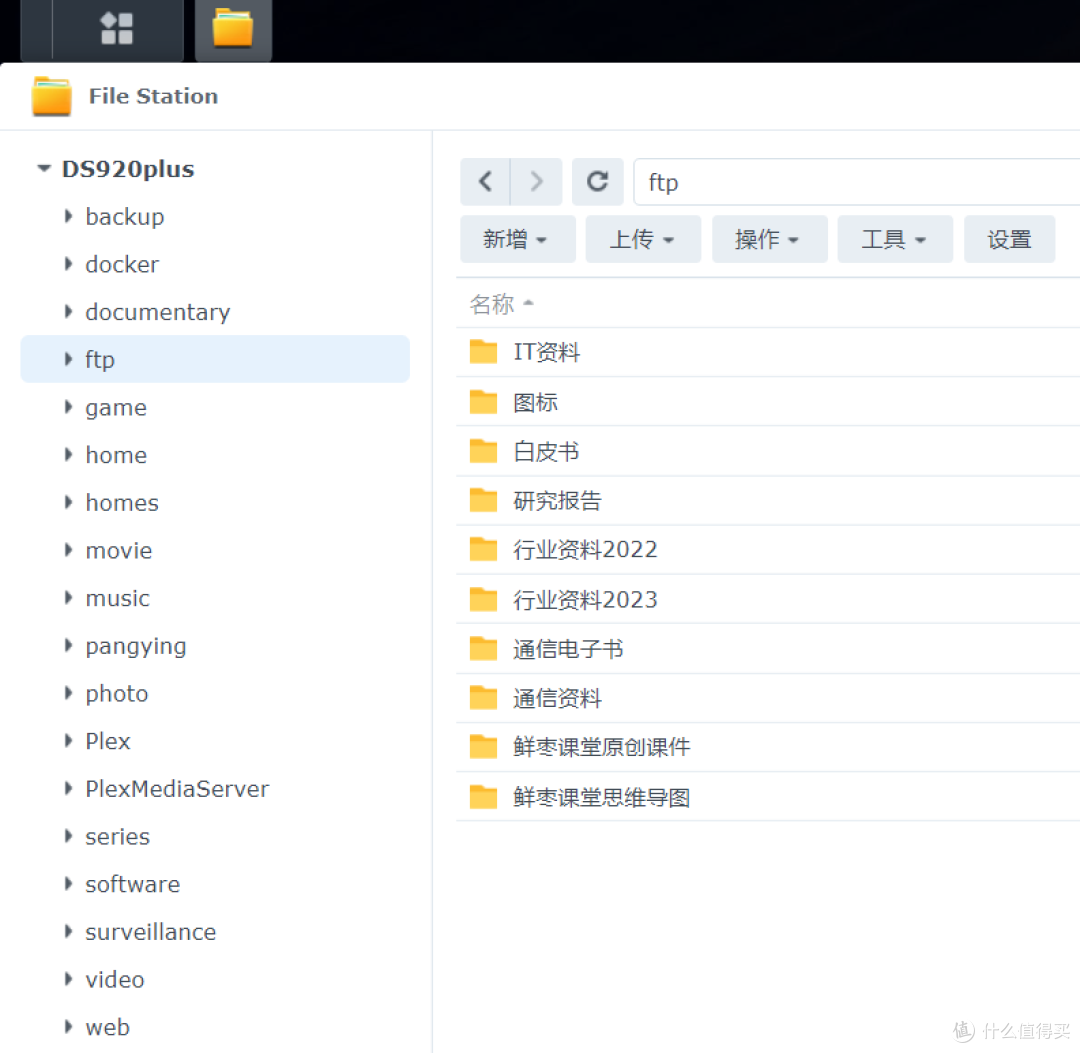Viewport: 1080px width, 1053px height.
Task: Select the PlexMediaServer shared folder
Action: tap(177, 789)
